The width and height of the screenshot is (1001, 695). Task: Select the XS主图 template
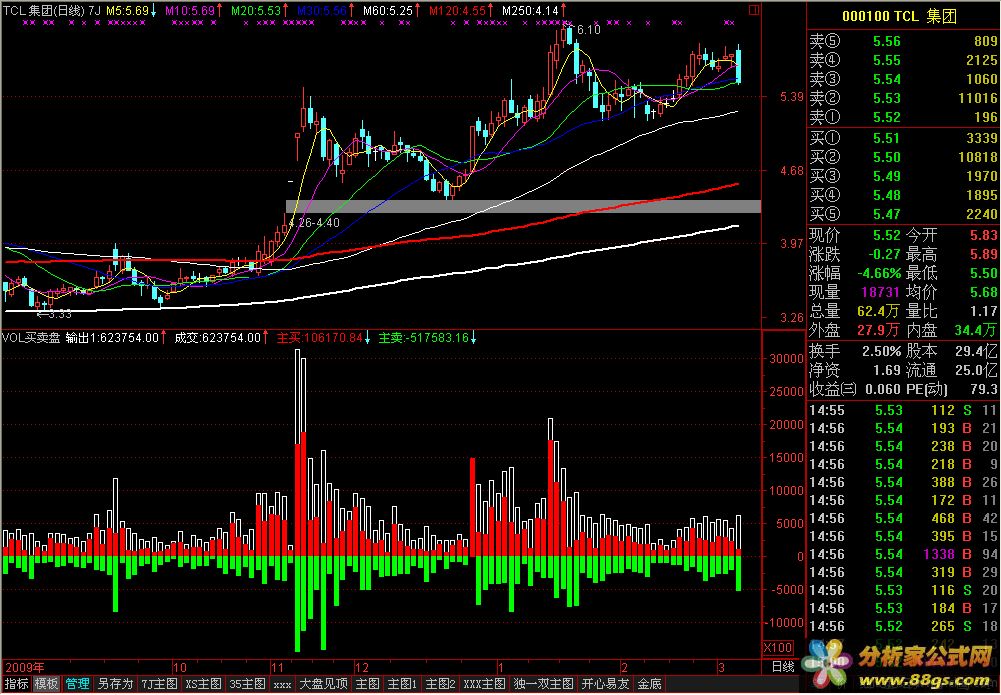click(204, 684)
